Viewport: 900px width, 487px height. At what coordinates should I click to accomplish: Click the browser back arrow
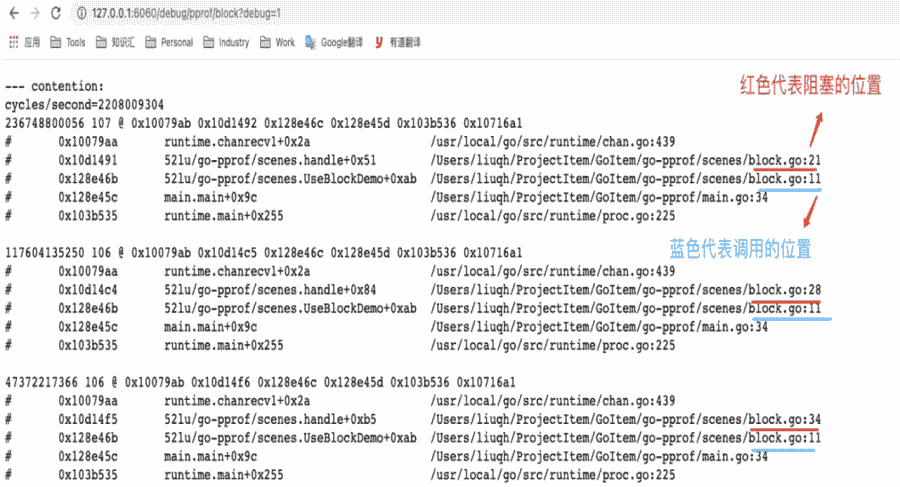click(14, 14)
